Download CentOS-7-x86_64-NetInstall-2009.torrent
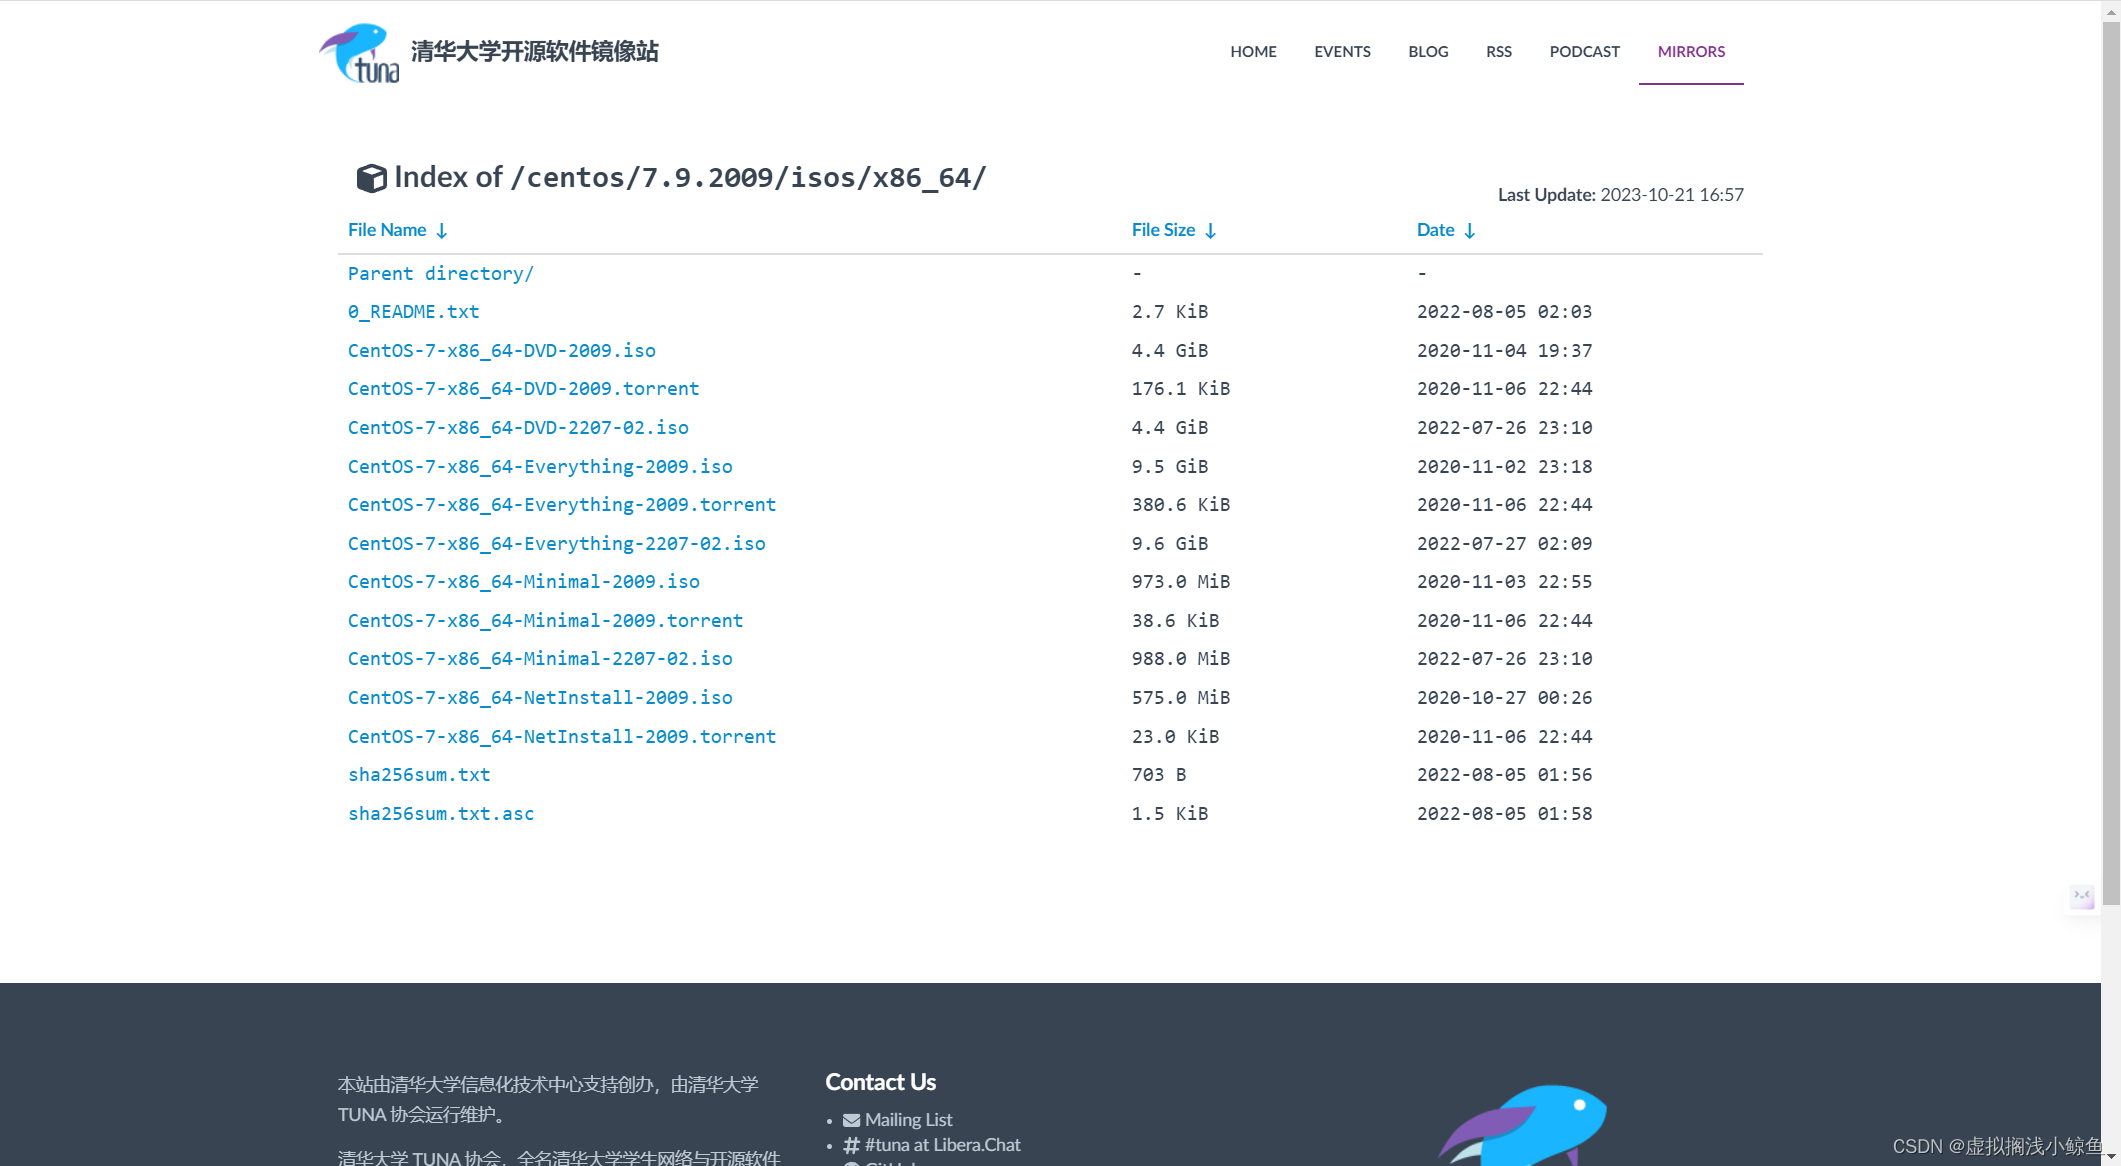 pos(562,737)
